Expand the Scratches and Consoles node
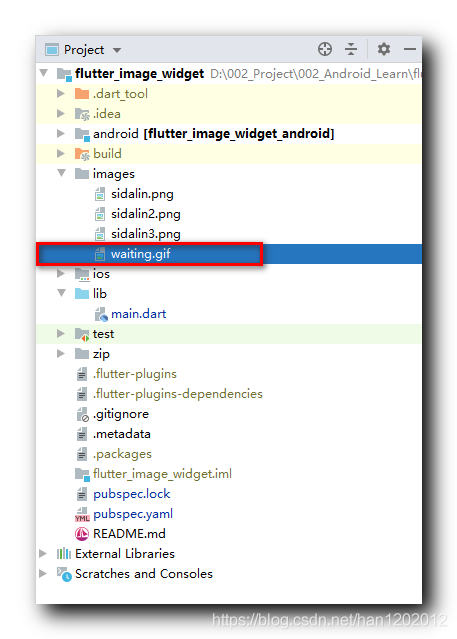457x639 pixels. (43, 573)
